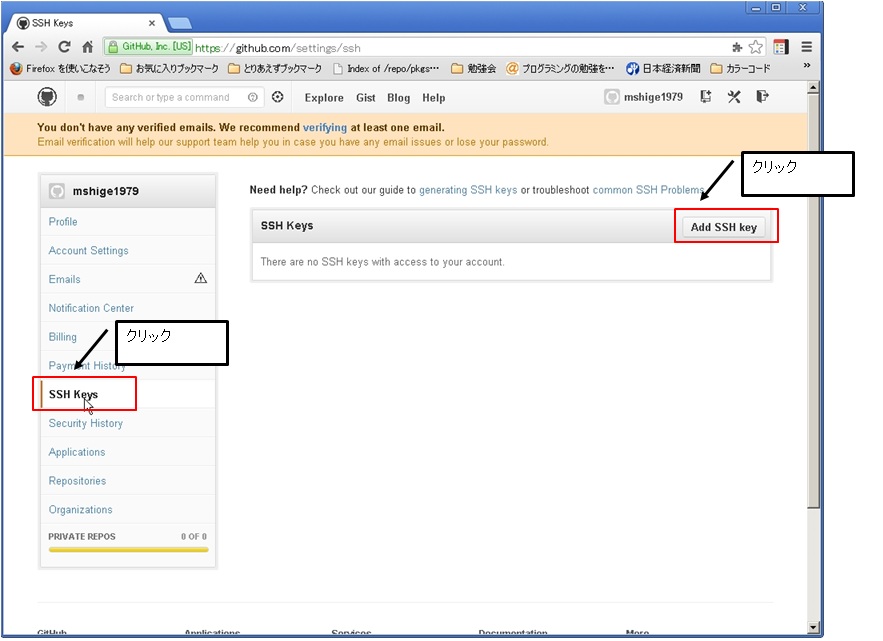Click the Emails warning triangle icon

(200, 278)
